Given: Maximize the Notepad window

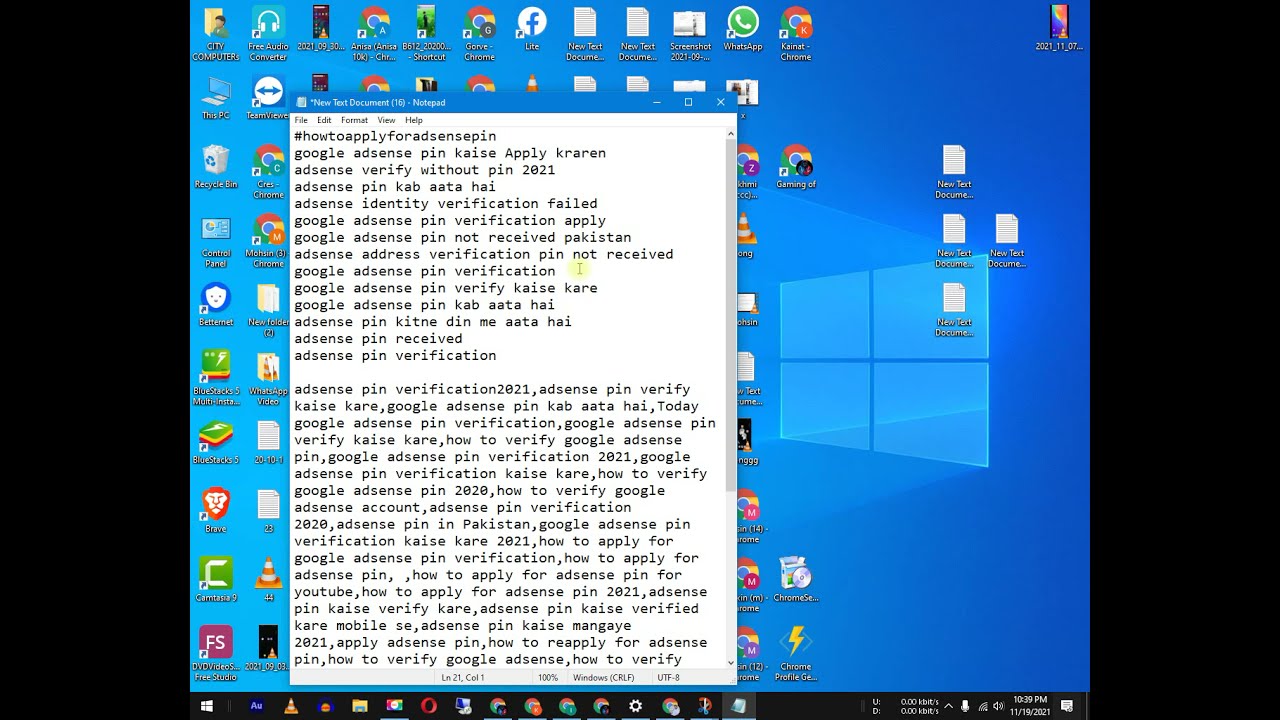Looking at the screenshot, I should coord(688,102).
